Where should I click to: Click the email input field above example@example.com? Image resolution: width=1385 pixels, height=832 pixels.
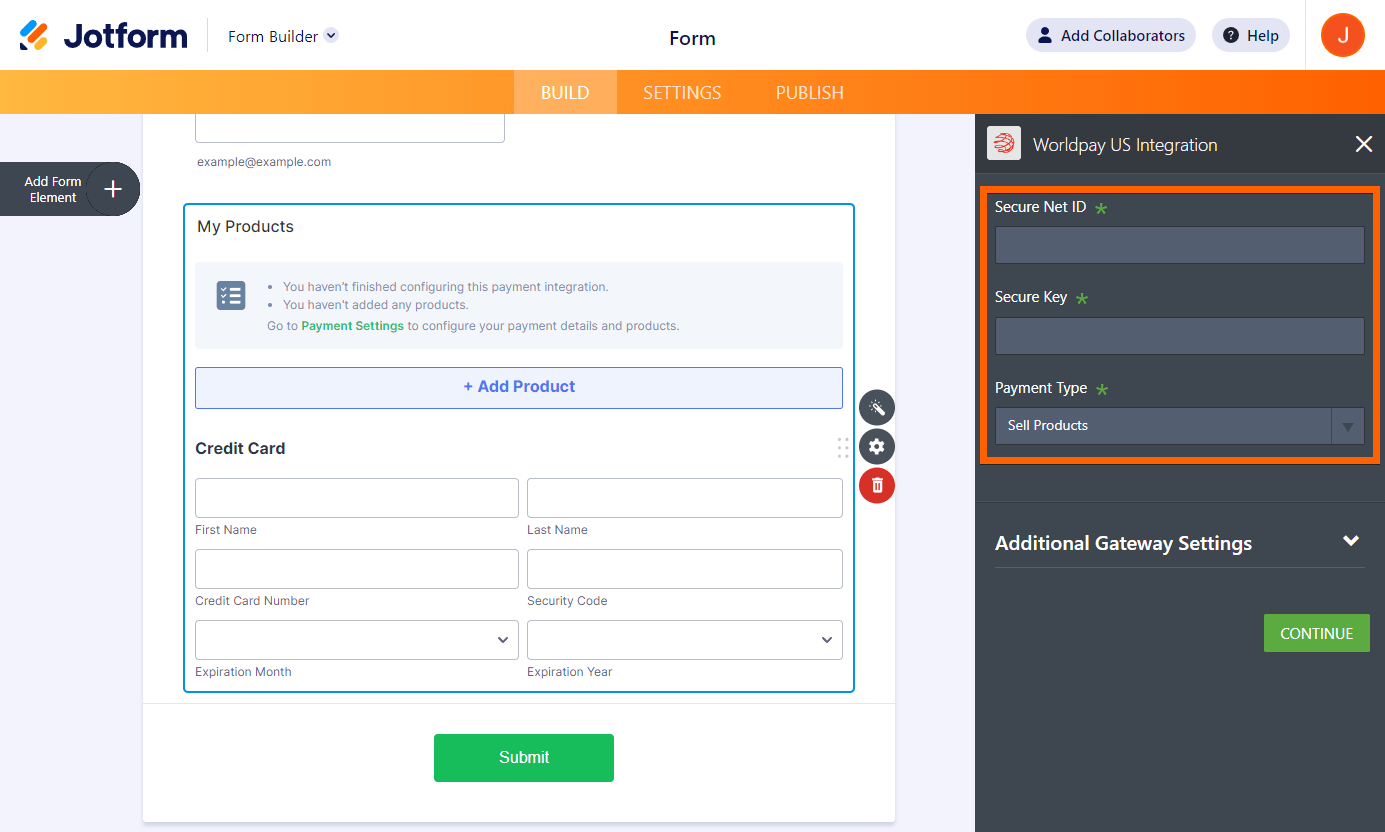coord(350,128)
